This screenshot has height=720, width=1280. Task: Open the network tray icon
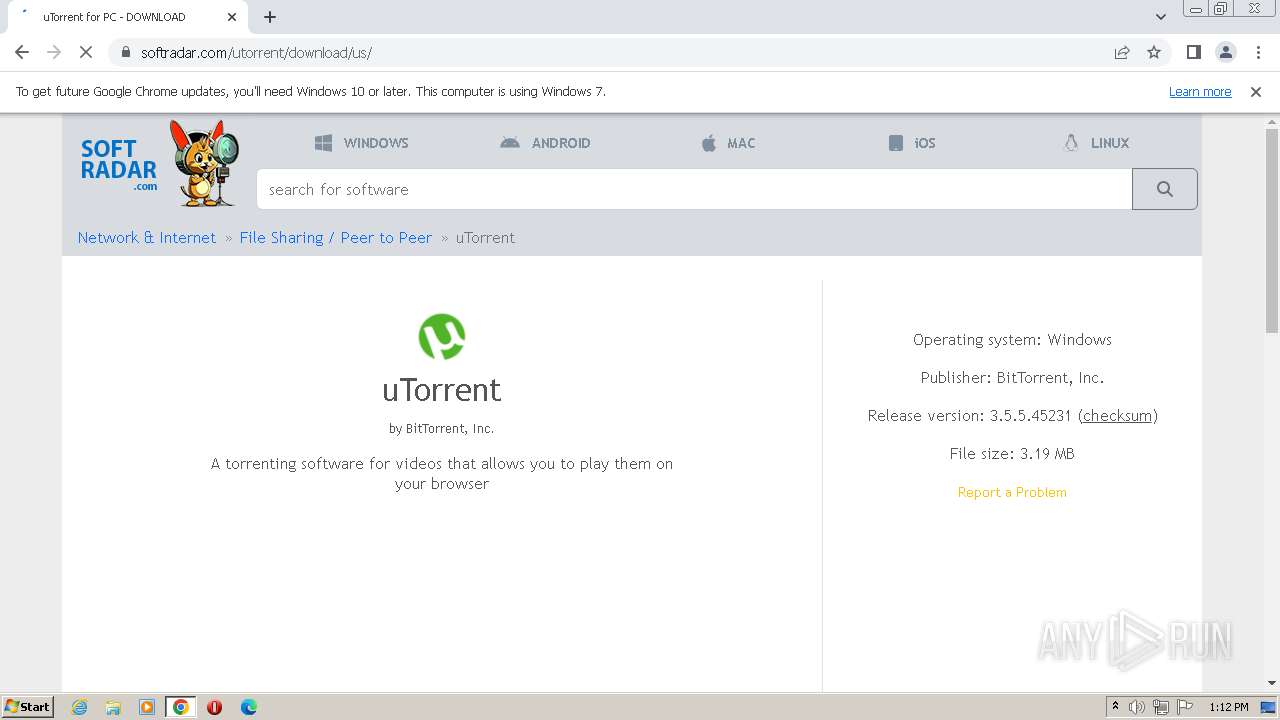coord(1161,707)
